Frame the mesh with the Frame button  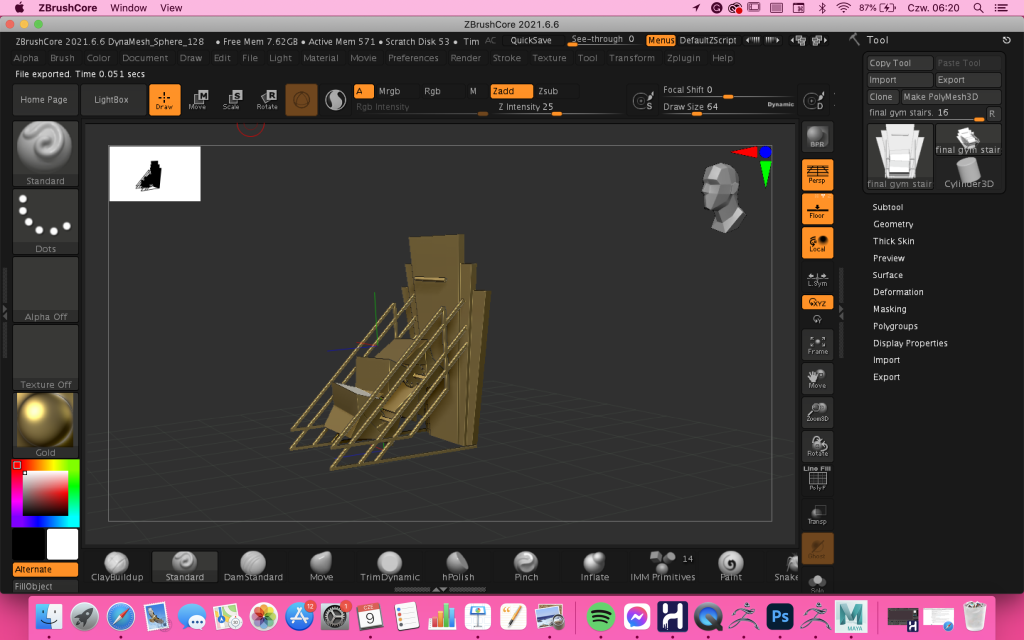tap(817, 345)
